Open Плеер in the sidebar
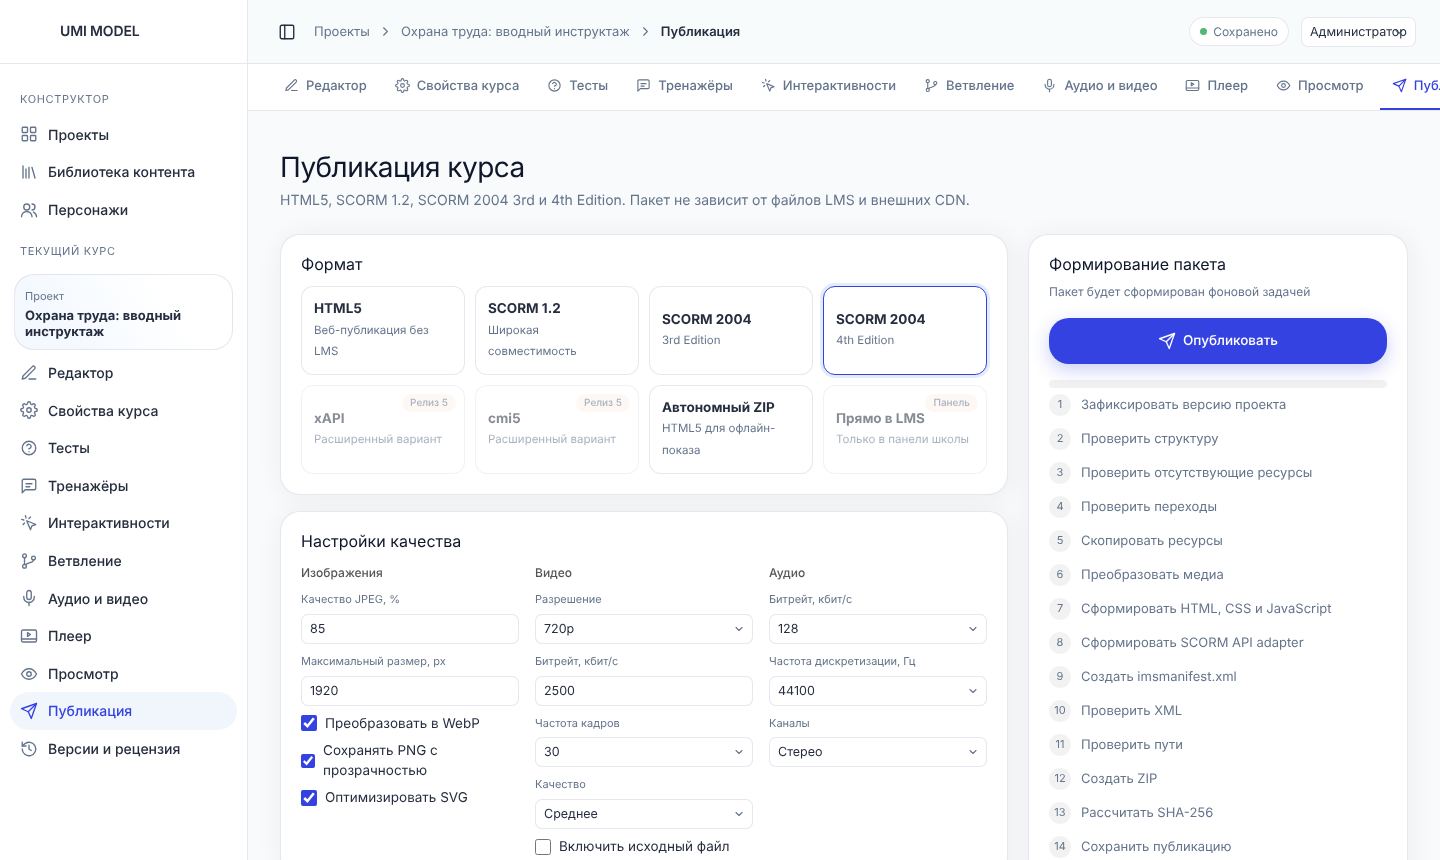This screenshot has width=1440, height=860. 123,636
